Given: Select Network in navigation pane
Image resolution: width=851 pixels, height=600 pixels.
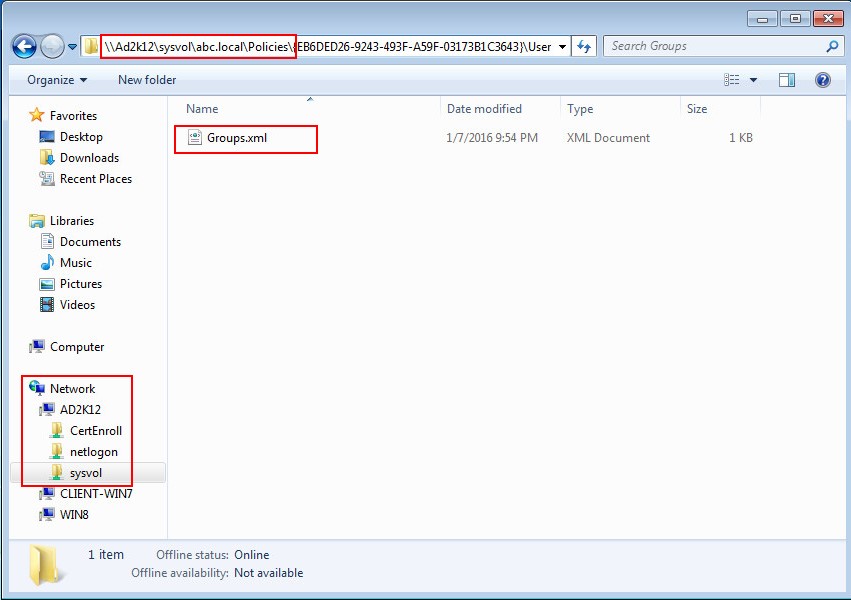Looking at the screenshot, I should pos(73,389).
